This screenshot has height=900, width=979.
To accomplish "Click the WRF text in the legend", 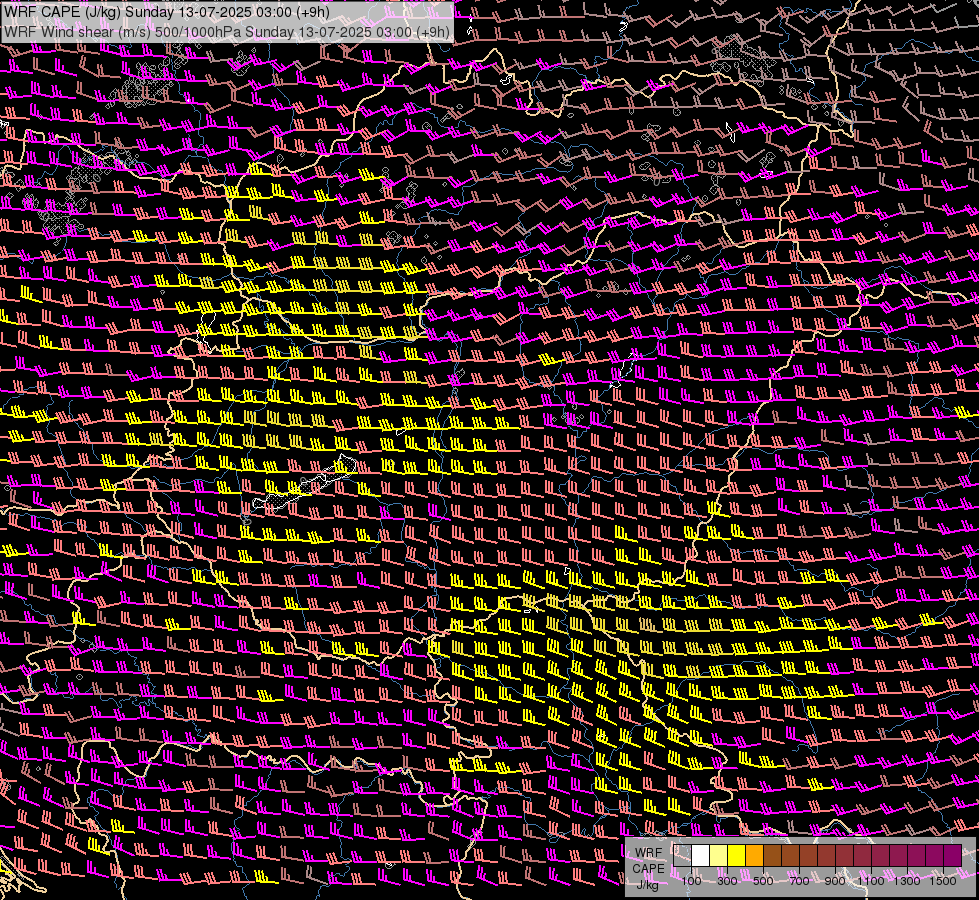I will (x=649, y=853).
